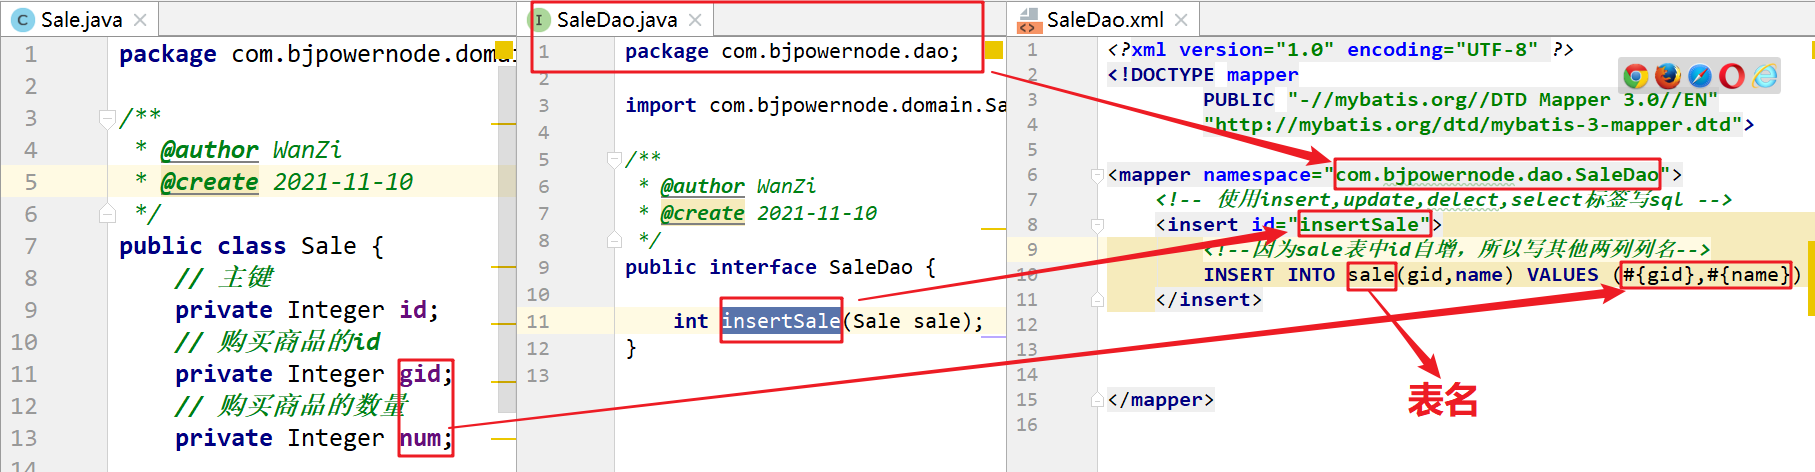Close the Sale.java tab

pos(140,20)
